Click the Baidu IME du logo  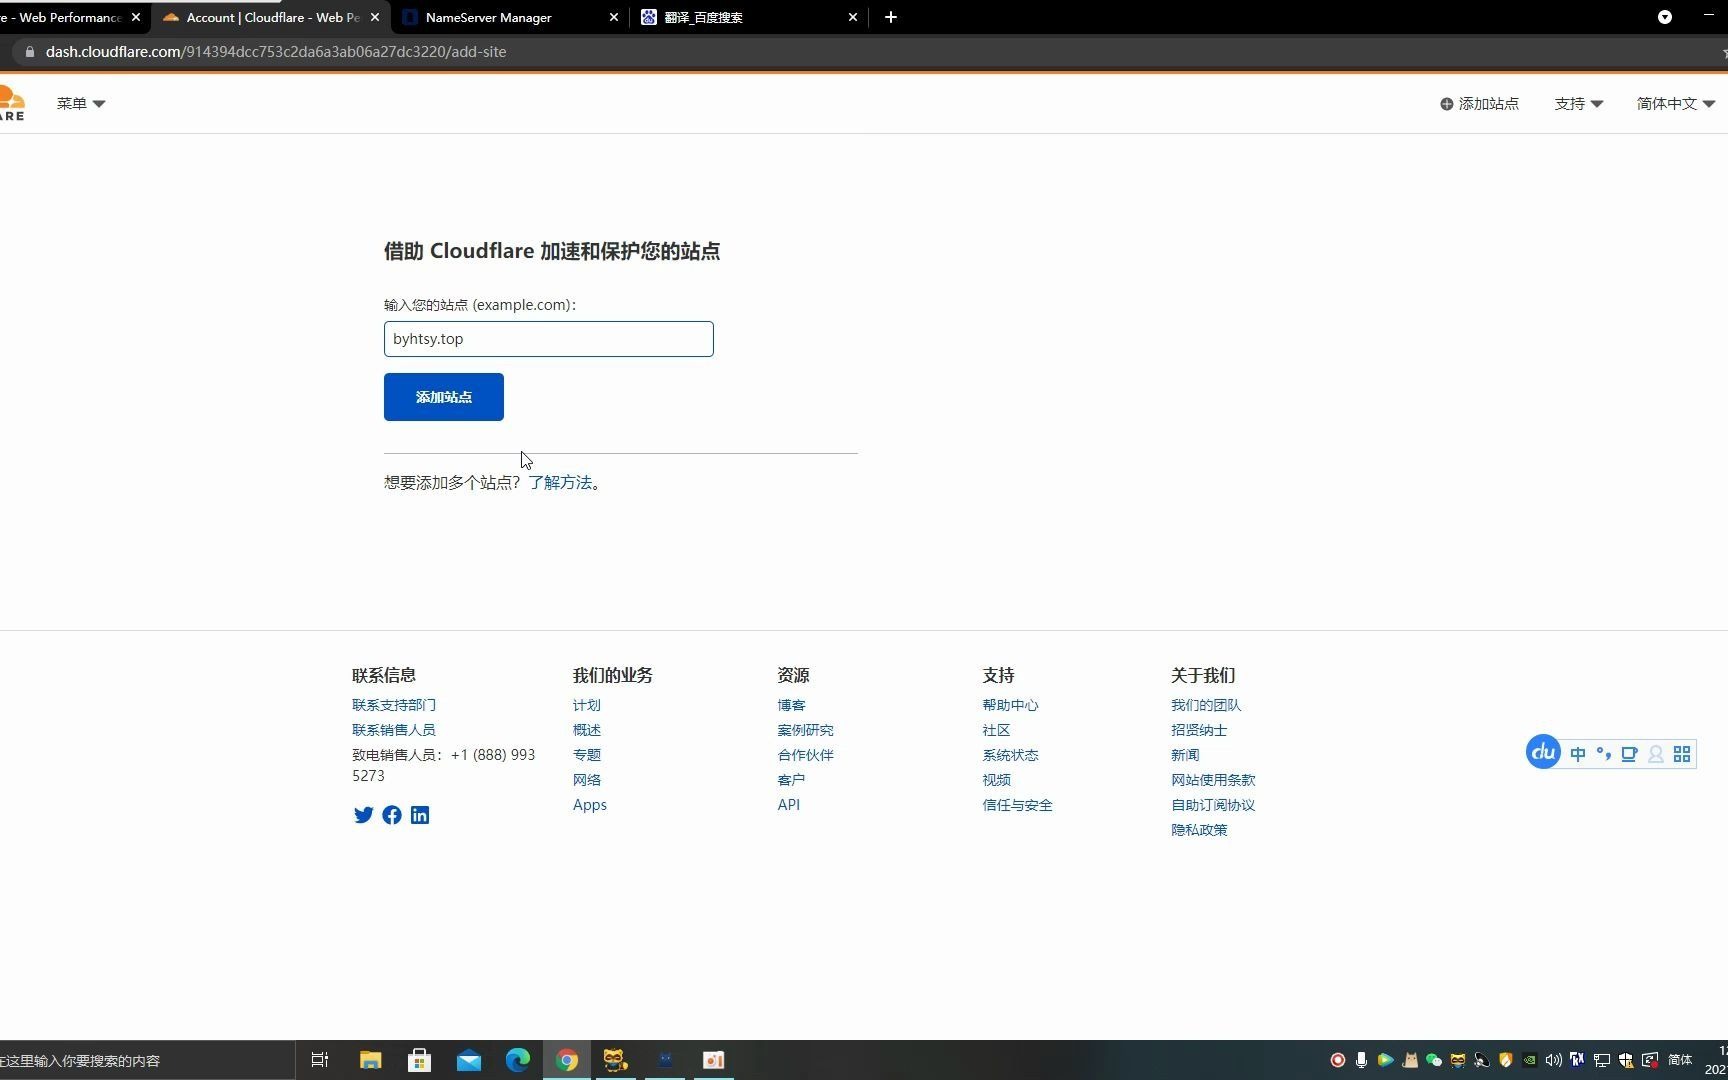1543,752
